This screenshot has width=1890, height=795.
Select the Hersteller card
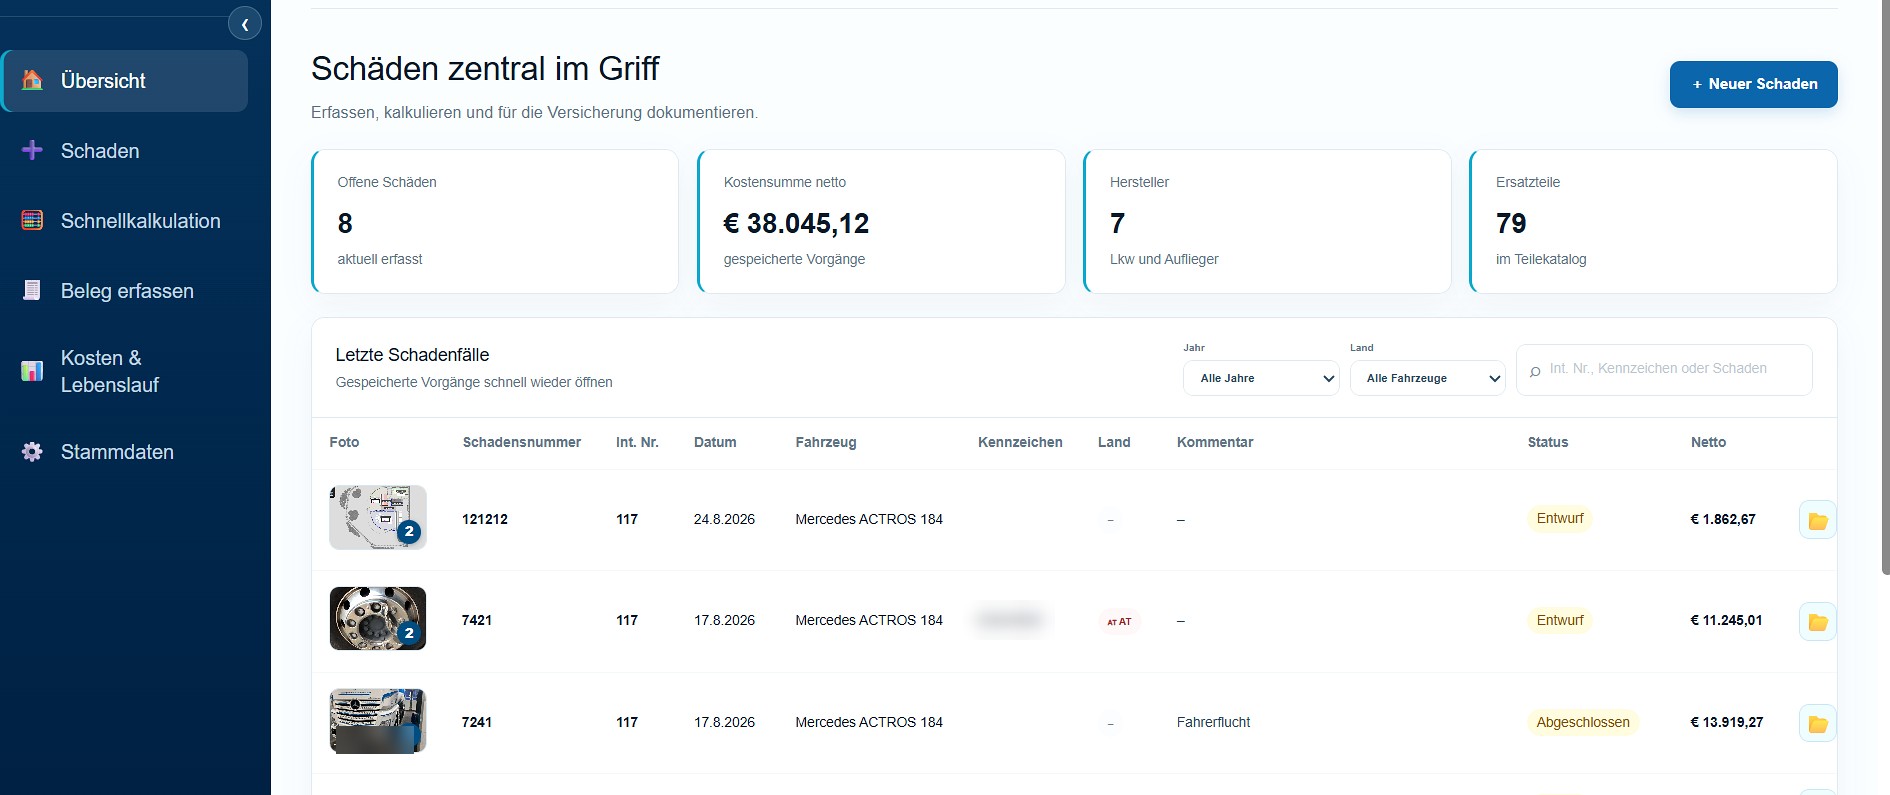tap(1267, 221)
